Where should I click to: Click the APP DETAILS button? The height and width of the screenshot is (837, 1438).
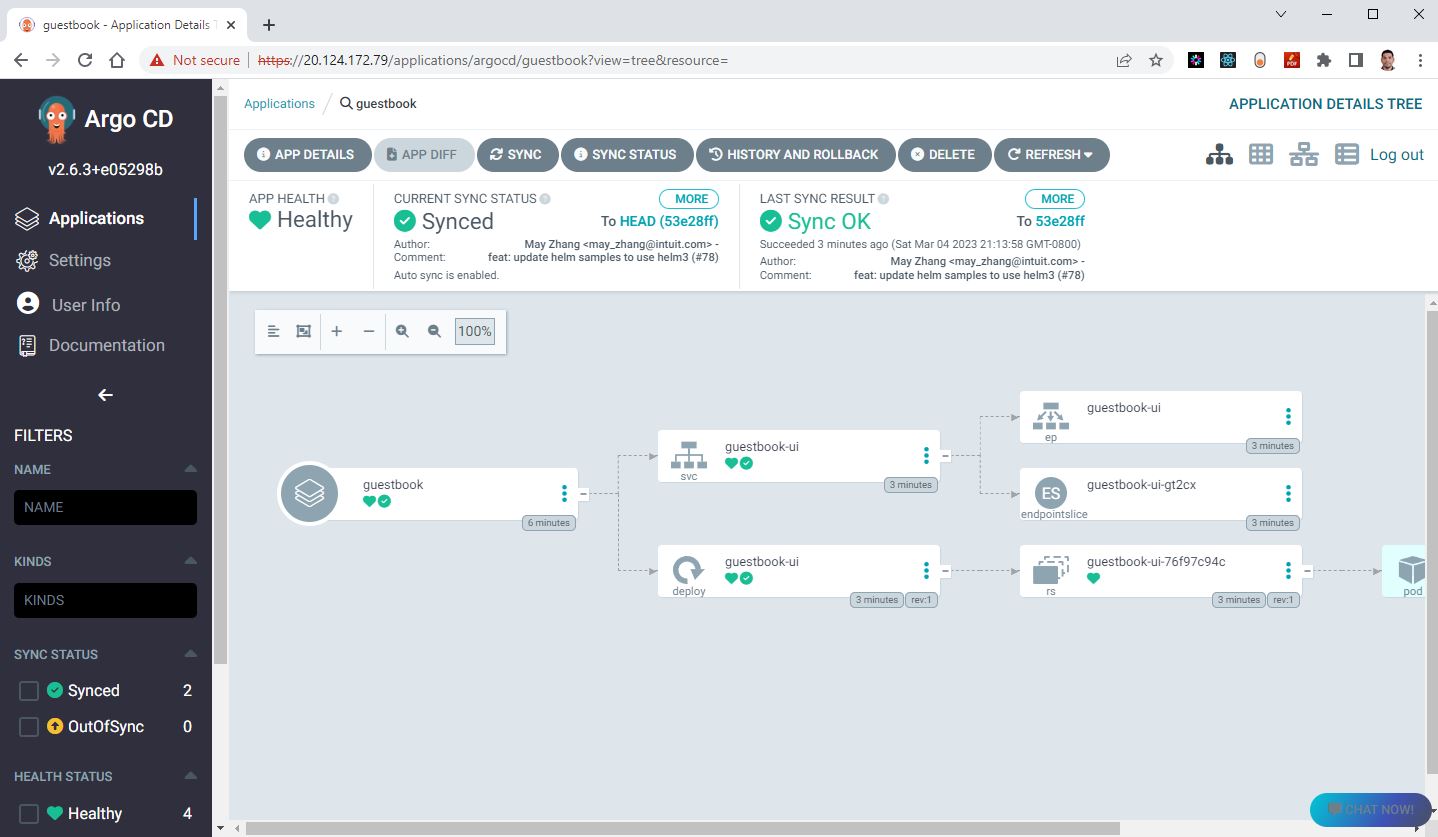[x=307, y=154]
